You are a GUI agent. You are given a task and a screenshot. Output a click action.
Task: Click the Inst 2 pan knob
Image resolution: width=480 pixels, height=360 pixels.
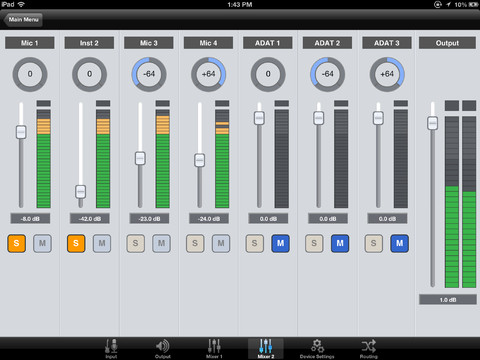pos(89,74)
